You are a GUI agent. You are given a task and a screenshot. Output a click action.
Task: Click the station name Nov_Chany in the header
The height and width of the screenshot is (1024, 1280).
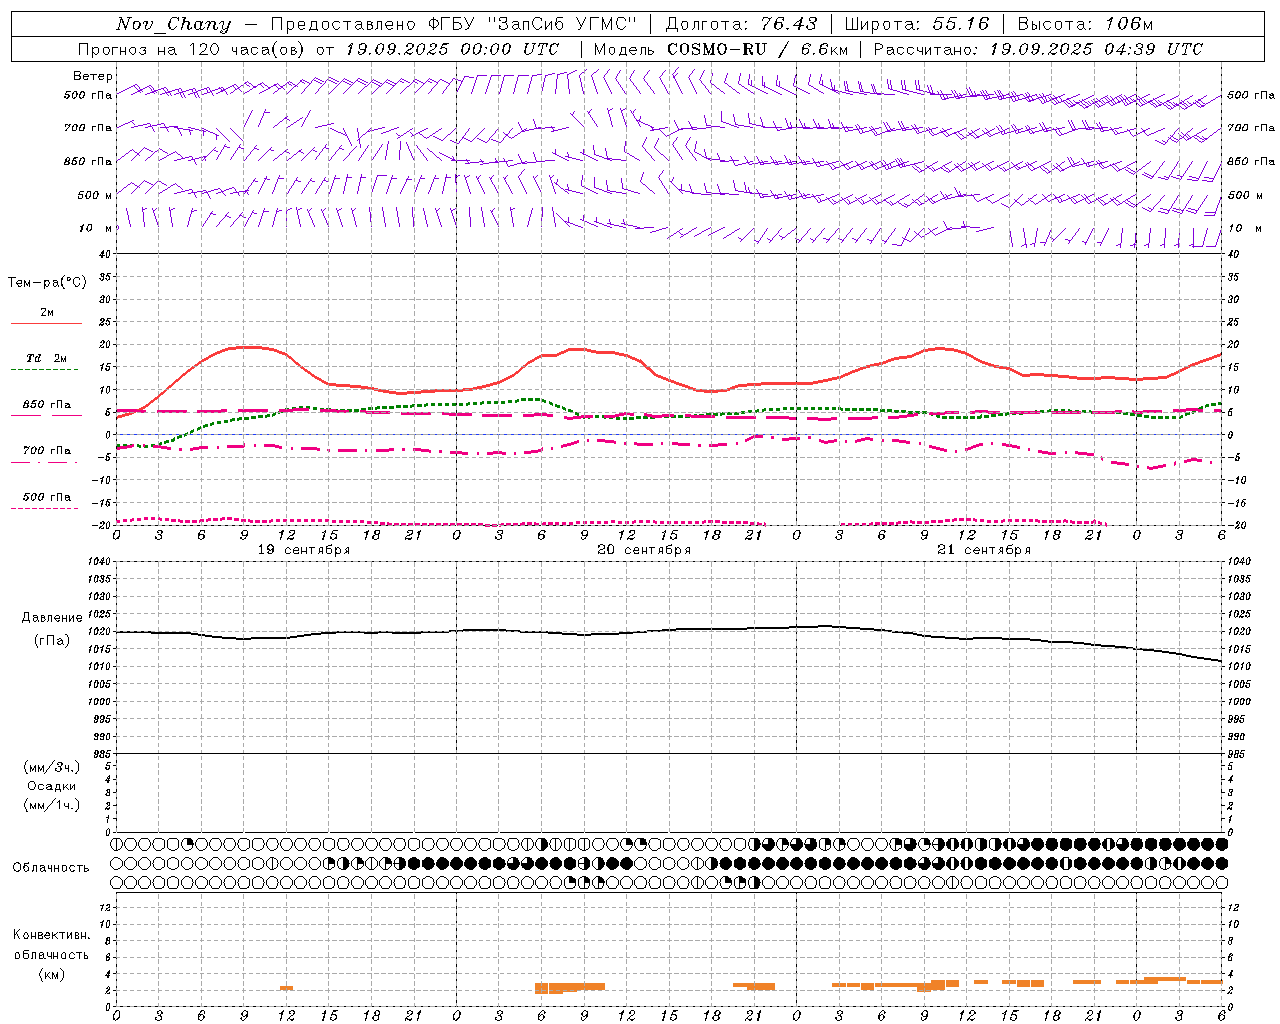[x=173, y=24]
